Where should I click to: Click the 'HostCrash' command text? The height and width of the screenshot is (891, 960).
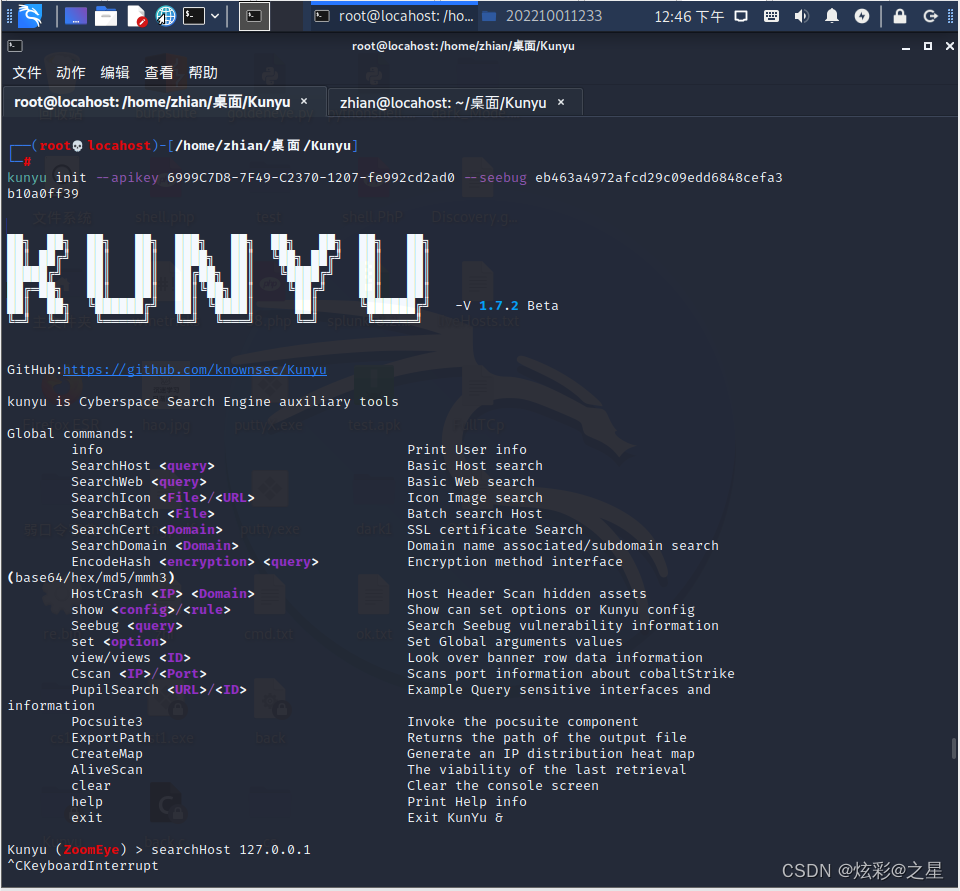pos(107,593)
